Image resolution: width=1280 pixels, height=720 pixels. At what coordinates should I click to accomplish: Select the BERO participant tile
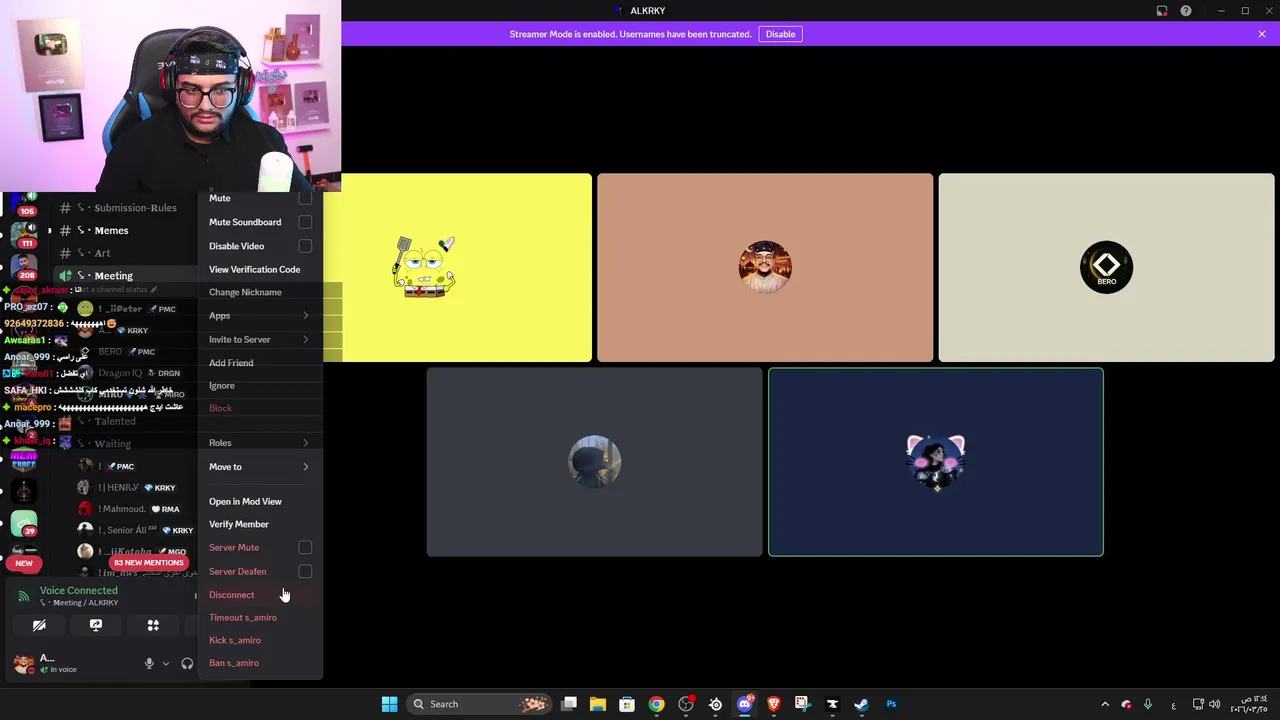click(1106, 267)
